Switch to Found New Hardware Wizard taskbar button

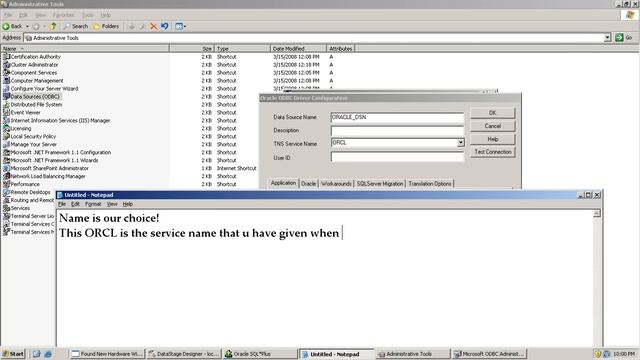tap(107, 354)
